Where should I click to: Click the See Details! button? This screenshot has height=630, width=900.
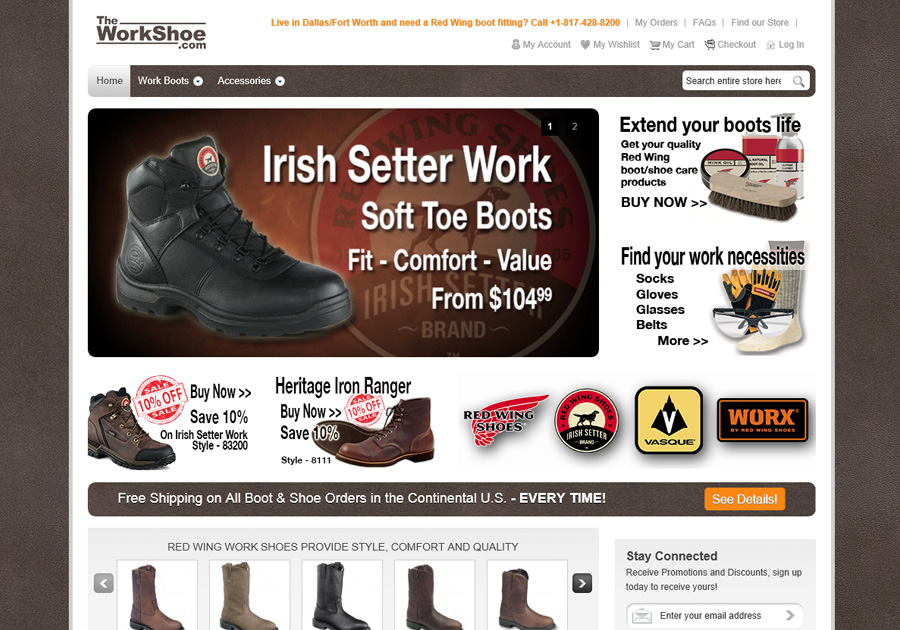[744, 499]
